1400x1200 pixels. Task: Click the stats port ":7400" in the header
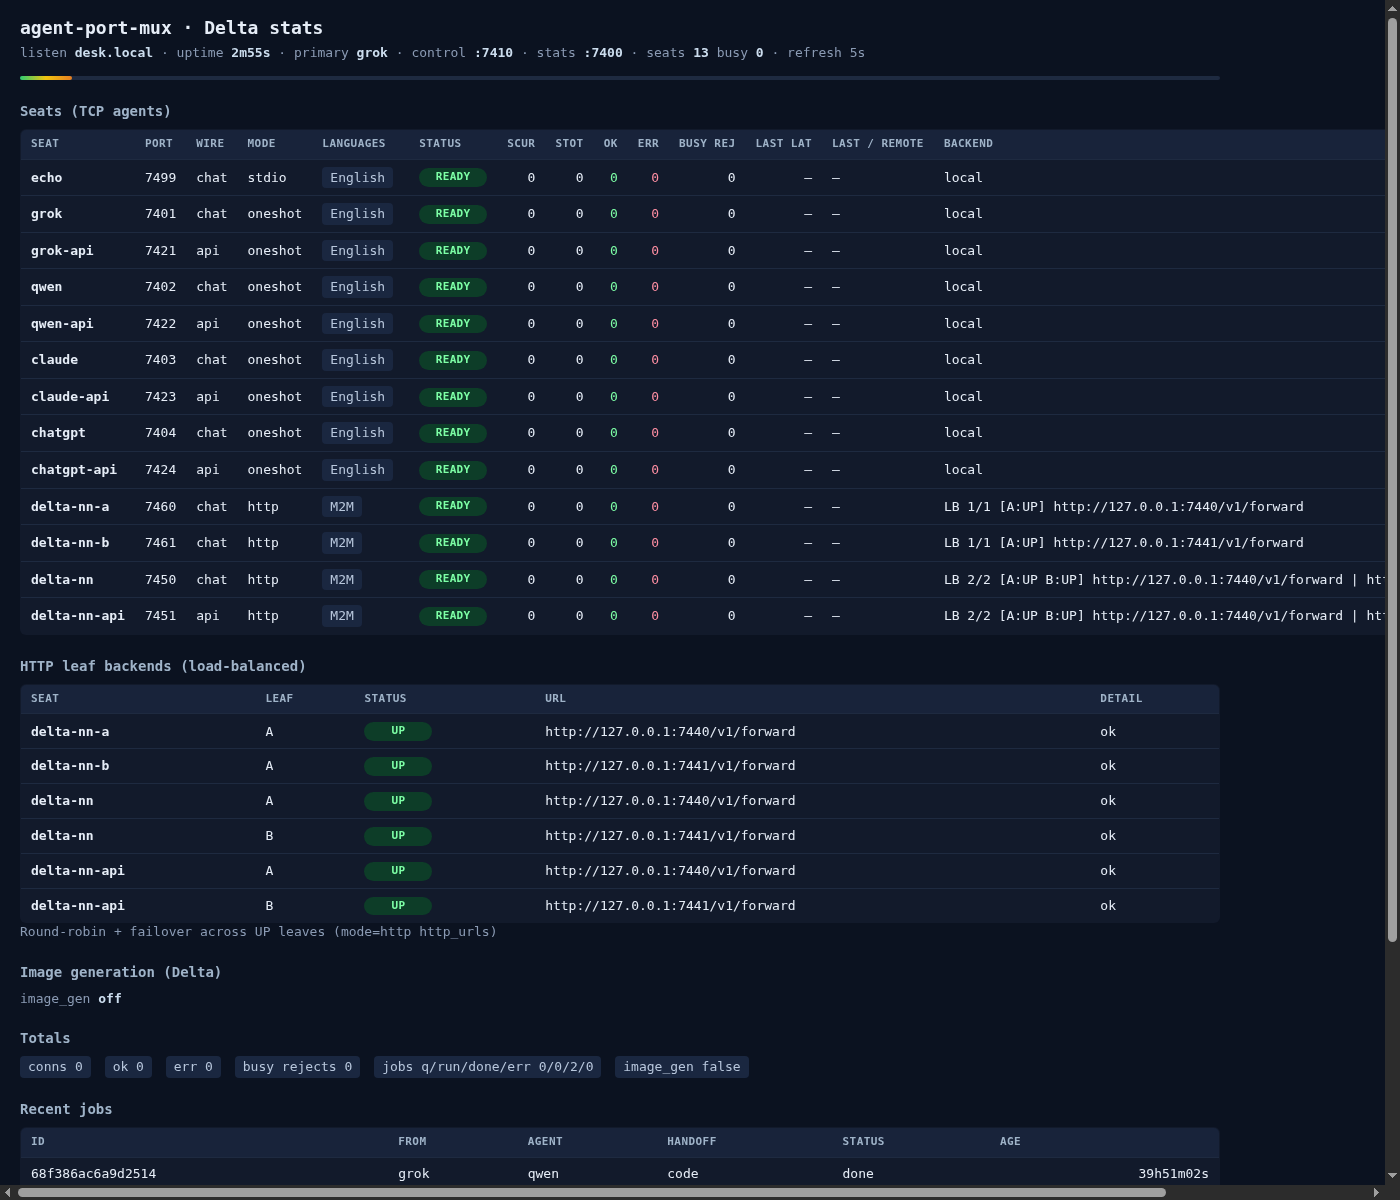click(603, 52)
